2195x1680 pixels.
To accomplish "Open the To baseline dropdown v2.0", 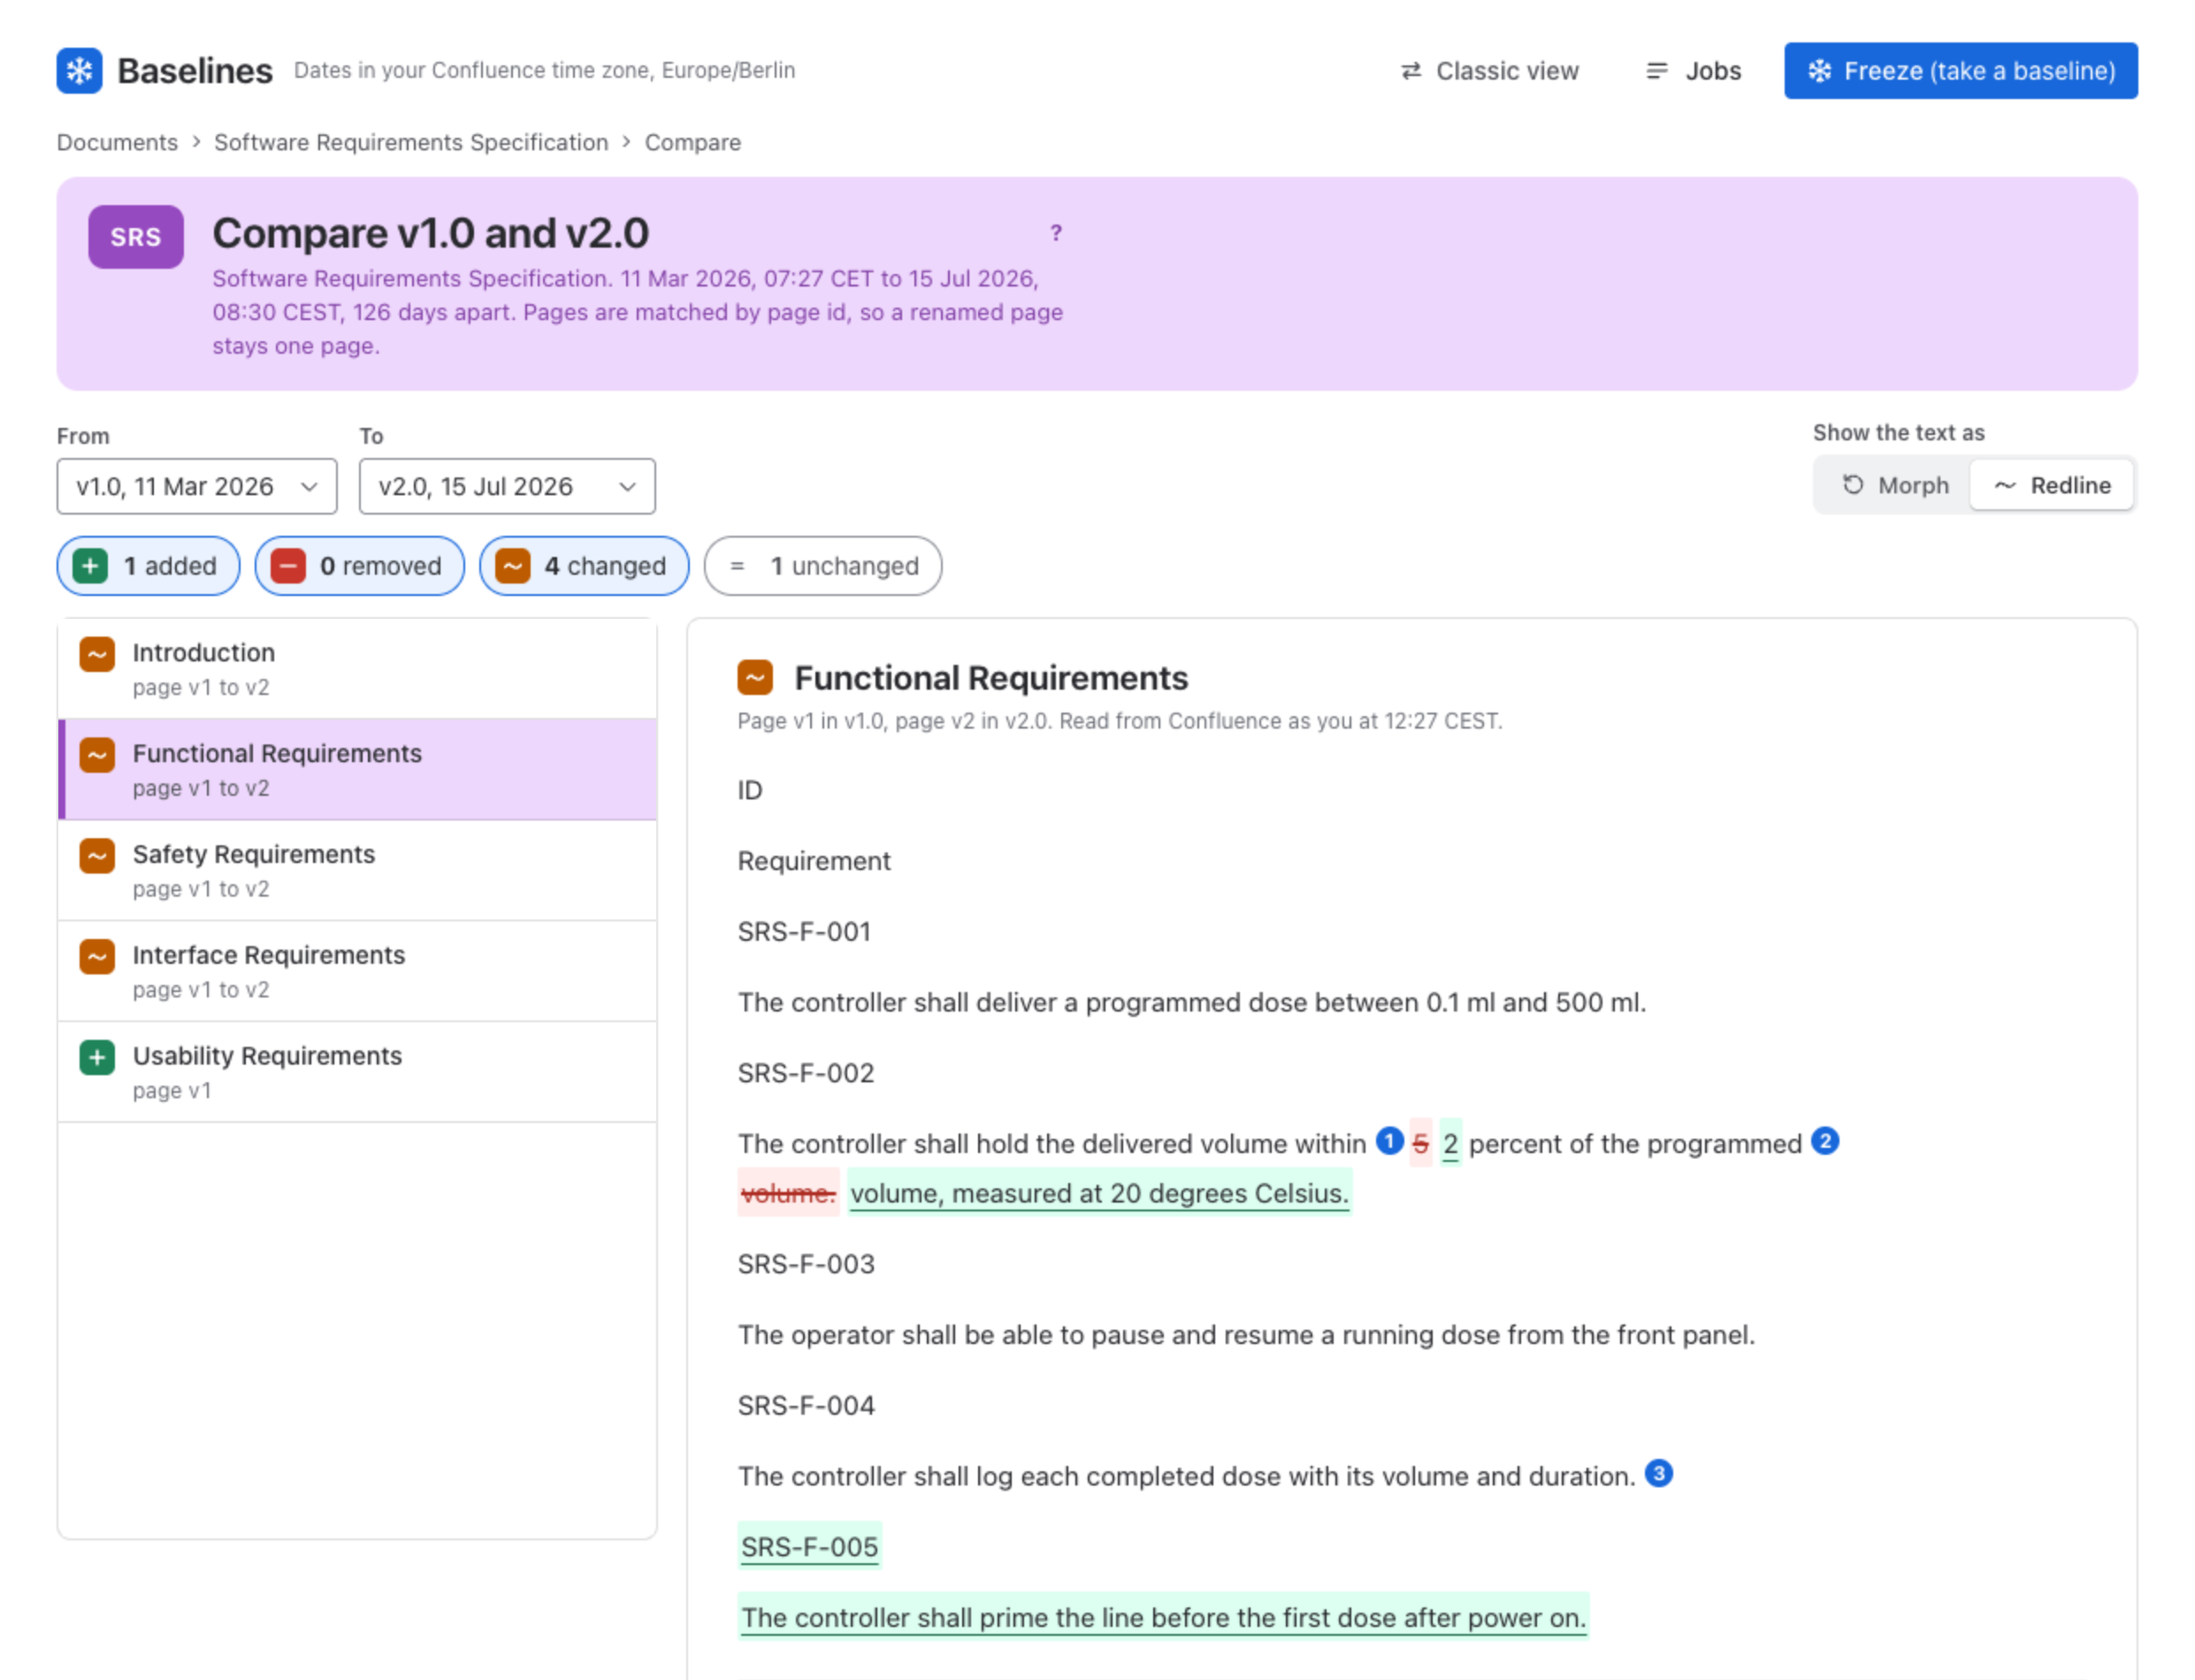I will pos(507,487).
